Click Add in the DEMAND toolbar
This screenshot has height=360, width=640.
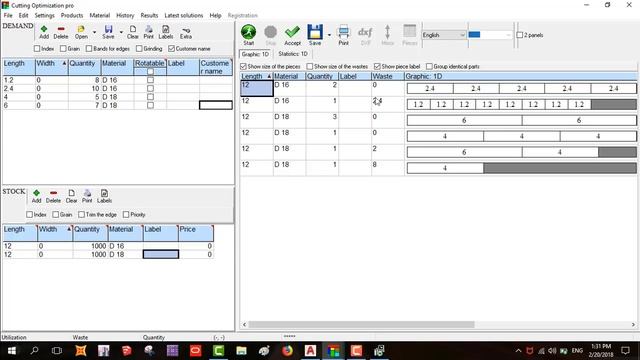(44, 32)
